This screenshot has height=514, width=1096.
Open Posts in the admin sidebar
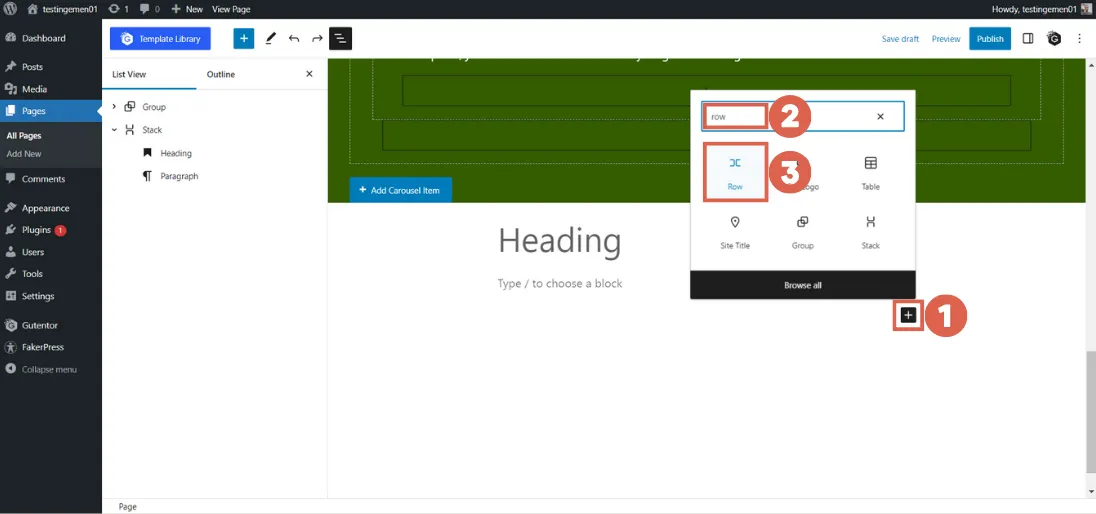pos(32,67)
